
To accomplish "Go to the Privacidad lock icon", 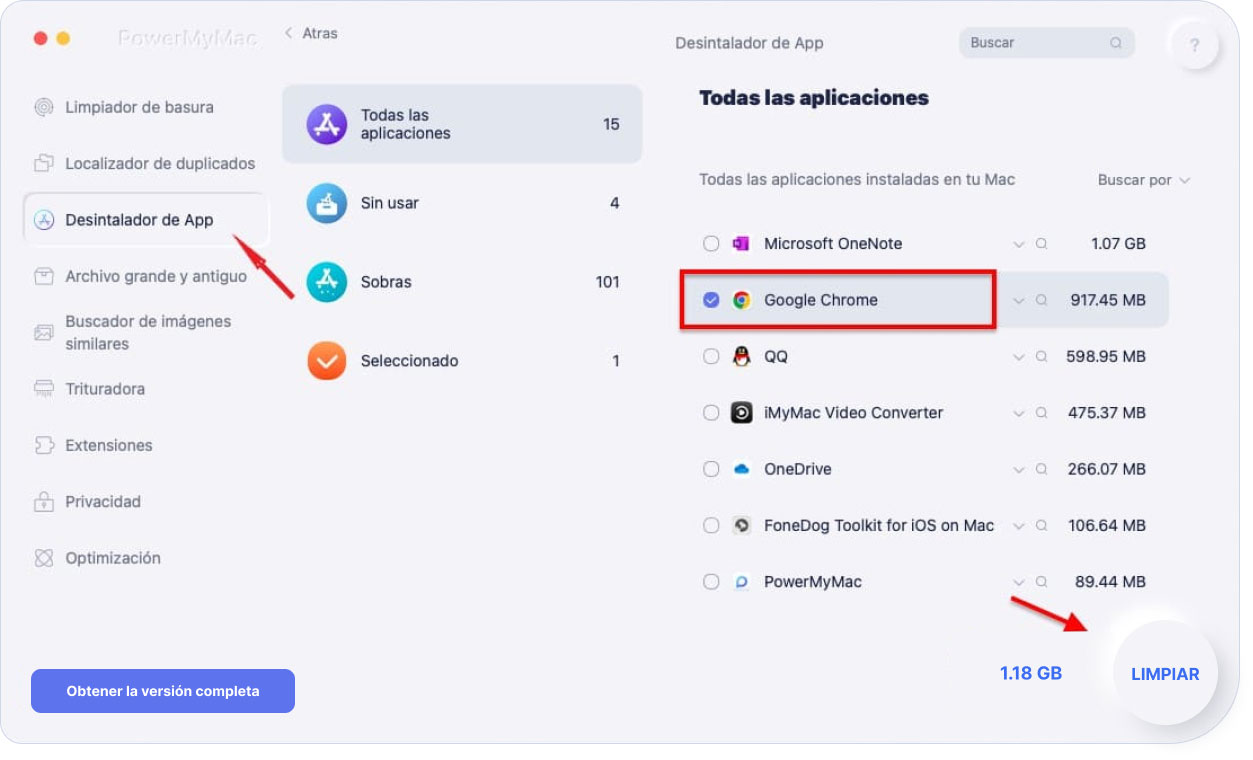I will point(44,502).
